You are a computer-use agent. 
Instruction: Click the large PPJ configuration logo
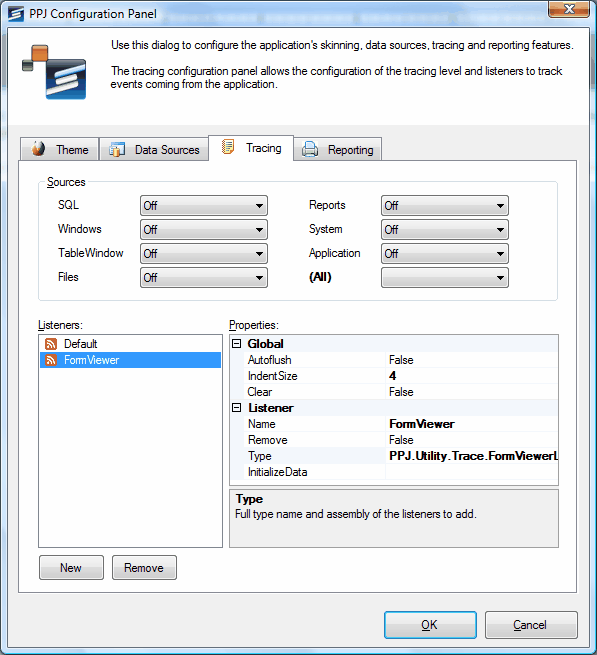54,72
